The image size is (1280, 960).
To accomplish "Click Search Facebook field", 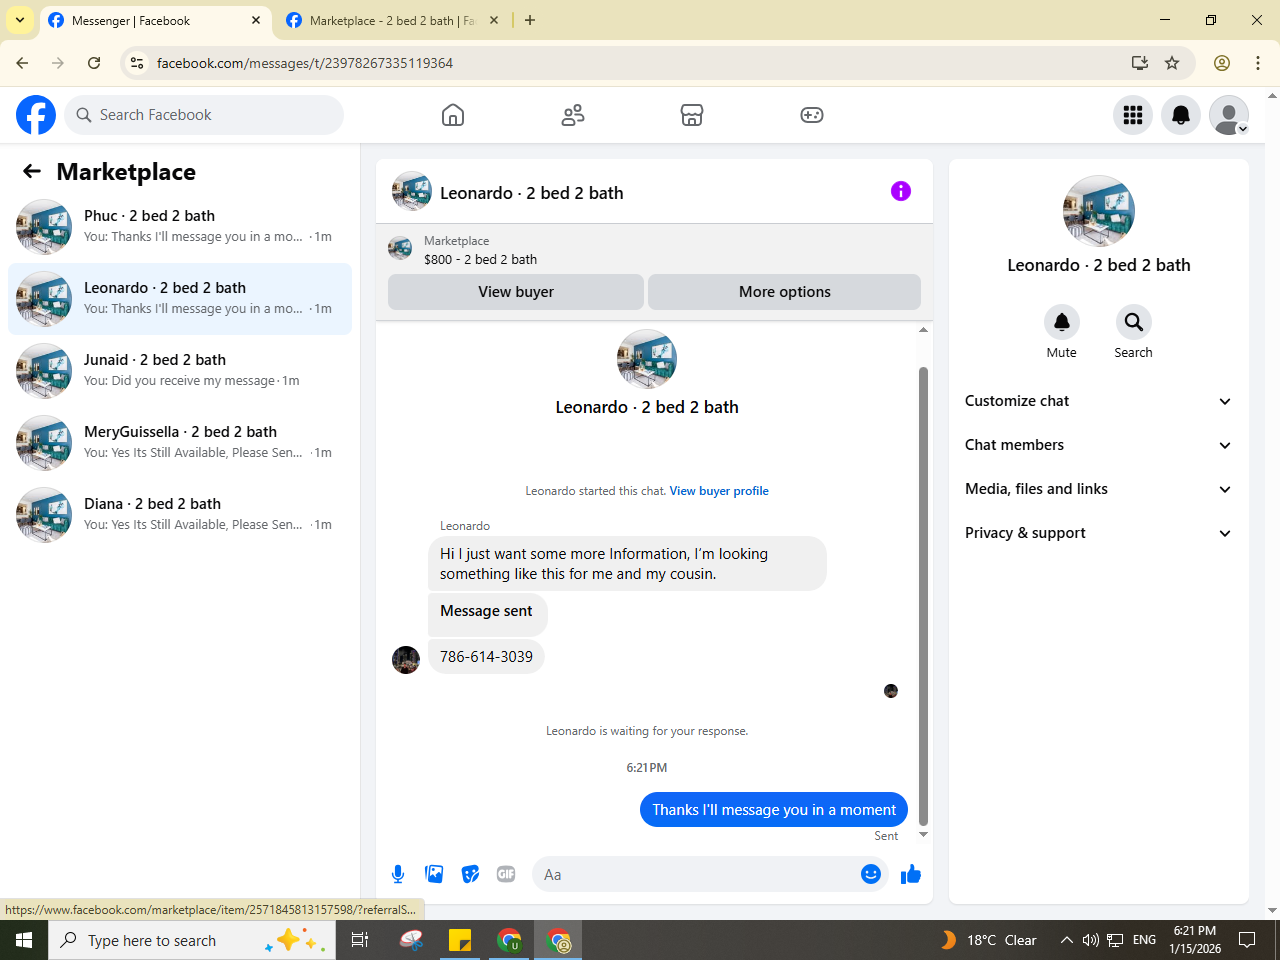I will click(x=204, y=115).
